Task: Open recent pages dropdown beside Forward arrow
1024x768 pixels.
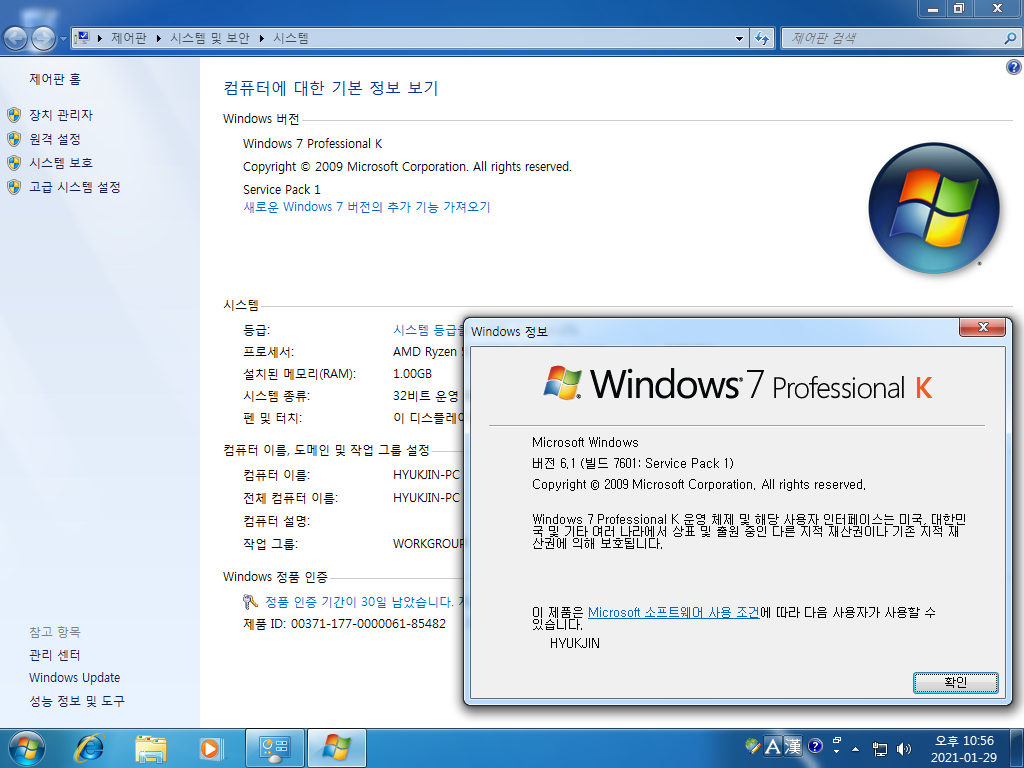Action: pyautogui.click(x=63, y=39)
